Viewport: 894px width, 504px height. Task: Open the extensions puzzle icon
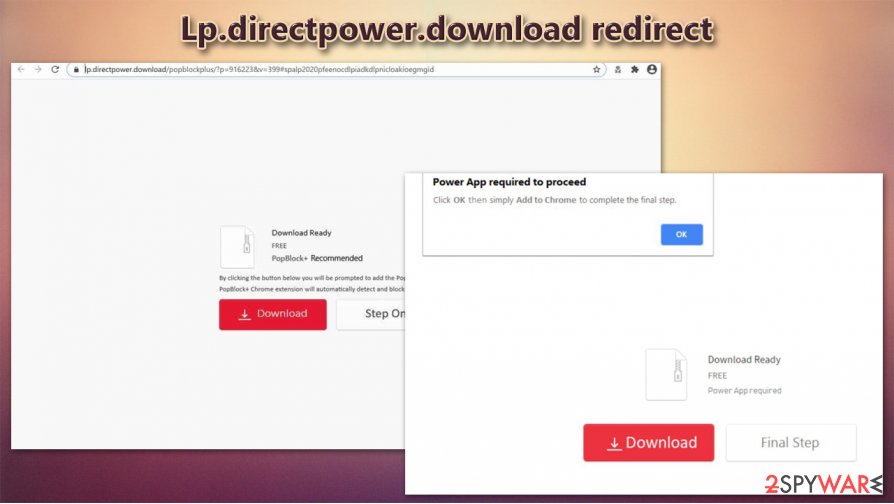coord(635,70)
